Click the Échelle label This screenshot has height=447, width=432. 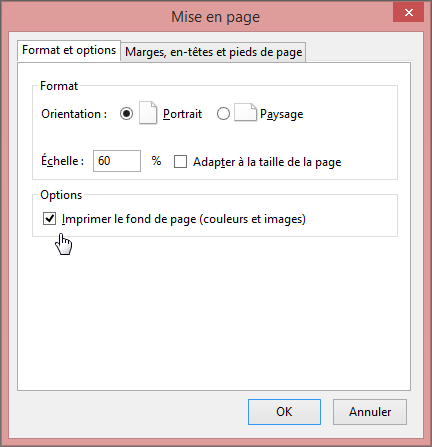[x=62, y=161]
